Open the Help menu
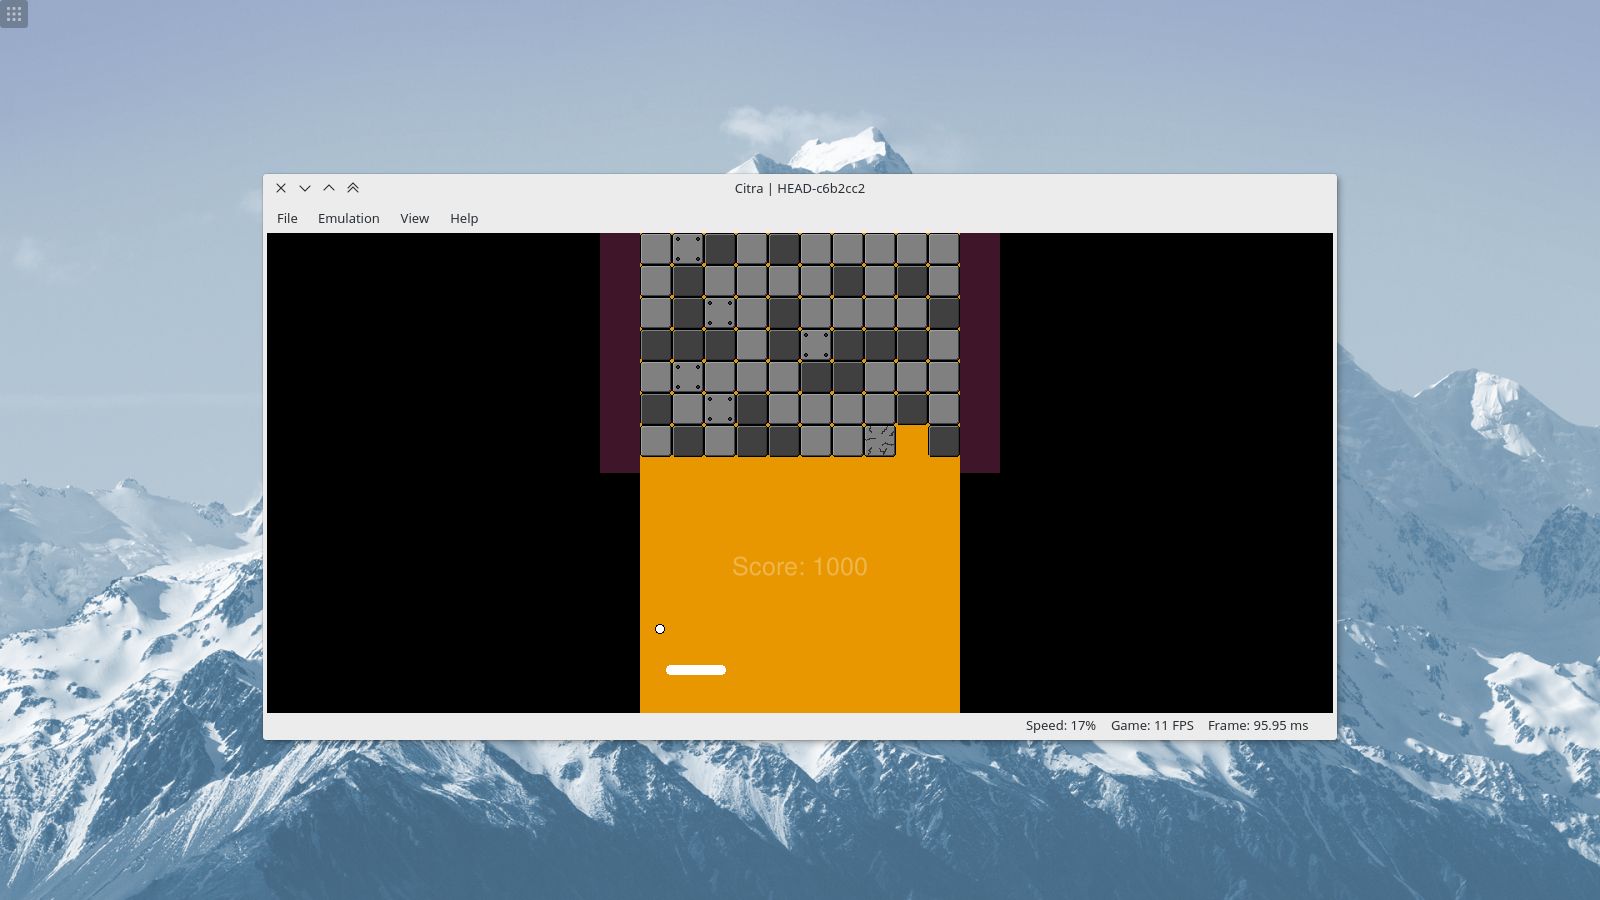Image resolution: width=1600 pixels, height=900 pixels. (x=464, y=218)
